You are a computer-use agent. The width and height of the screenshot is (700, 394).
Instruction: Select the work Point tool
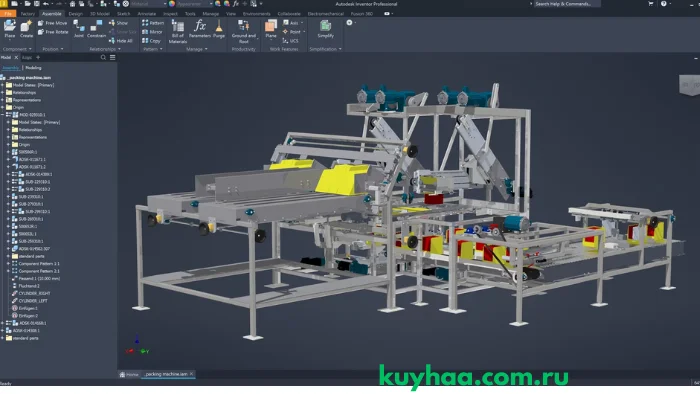(x=293, y=32)
